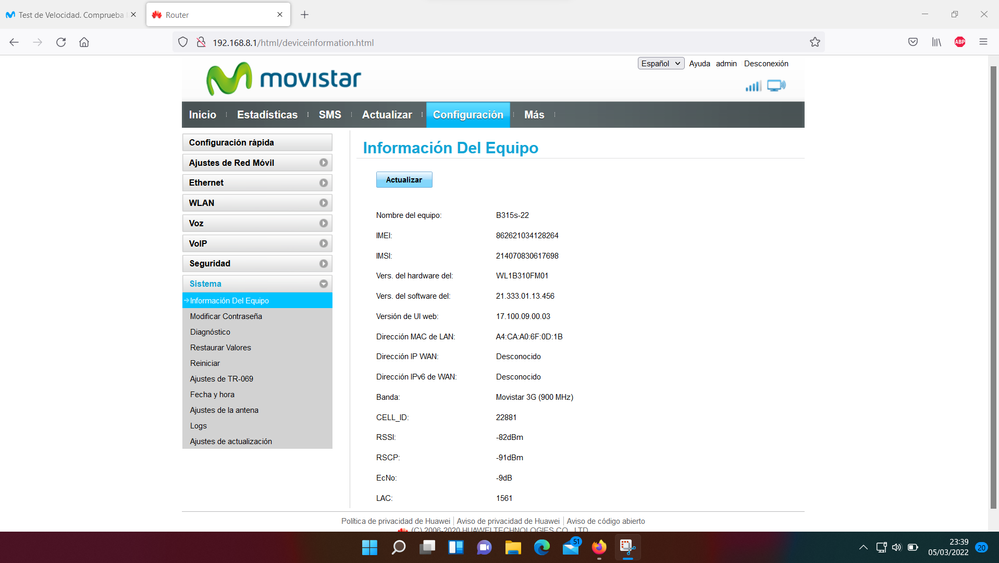Collapse the Sistema section
The height and width of the screenshot is (563, 999).
tap(257, 284)
